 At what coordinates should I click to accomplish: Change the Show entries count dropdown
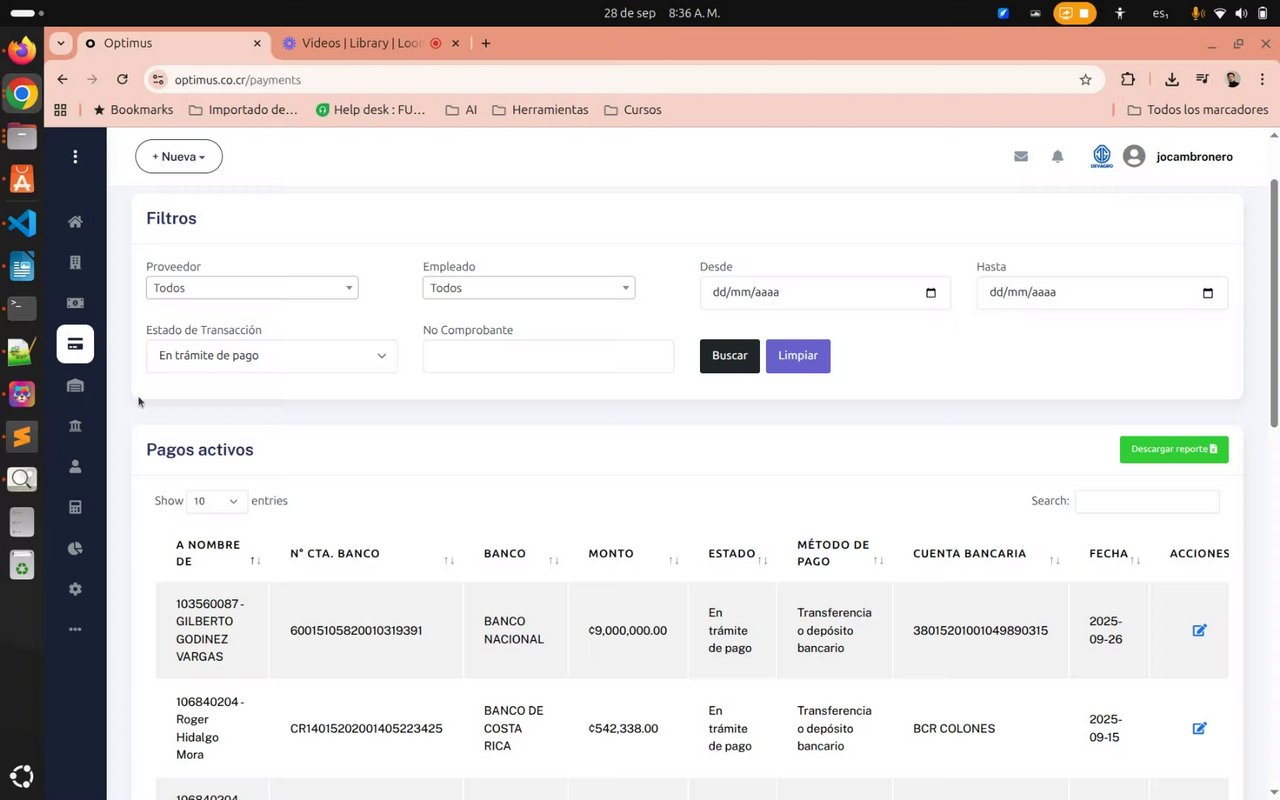point(216,501)
